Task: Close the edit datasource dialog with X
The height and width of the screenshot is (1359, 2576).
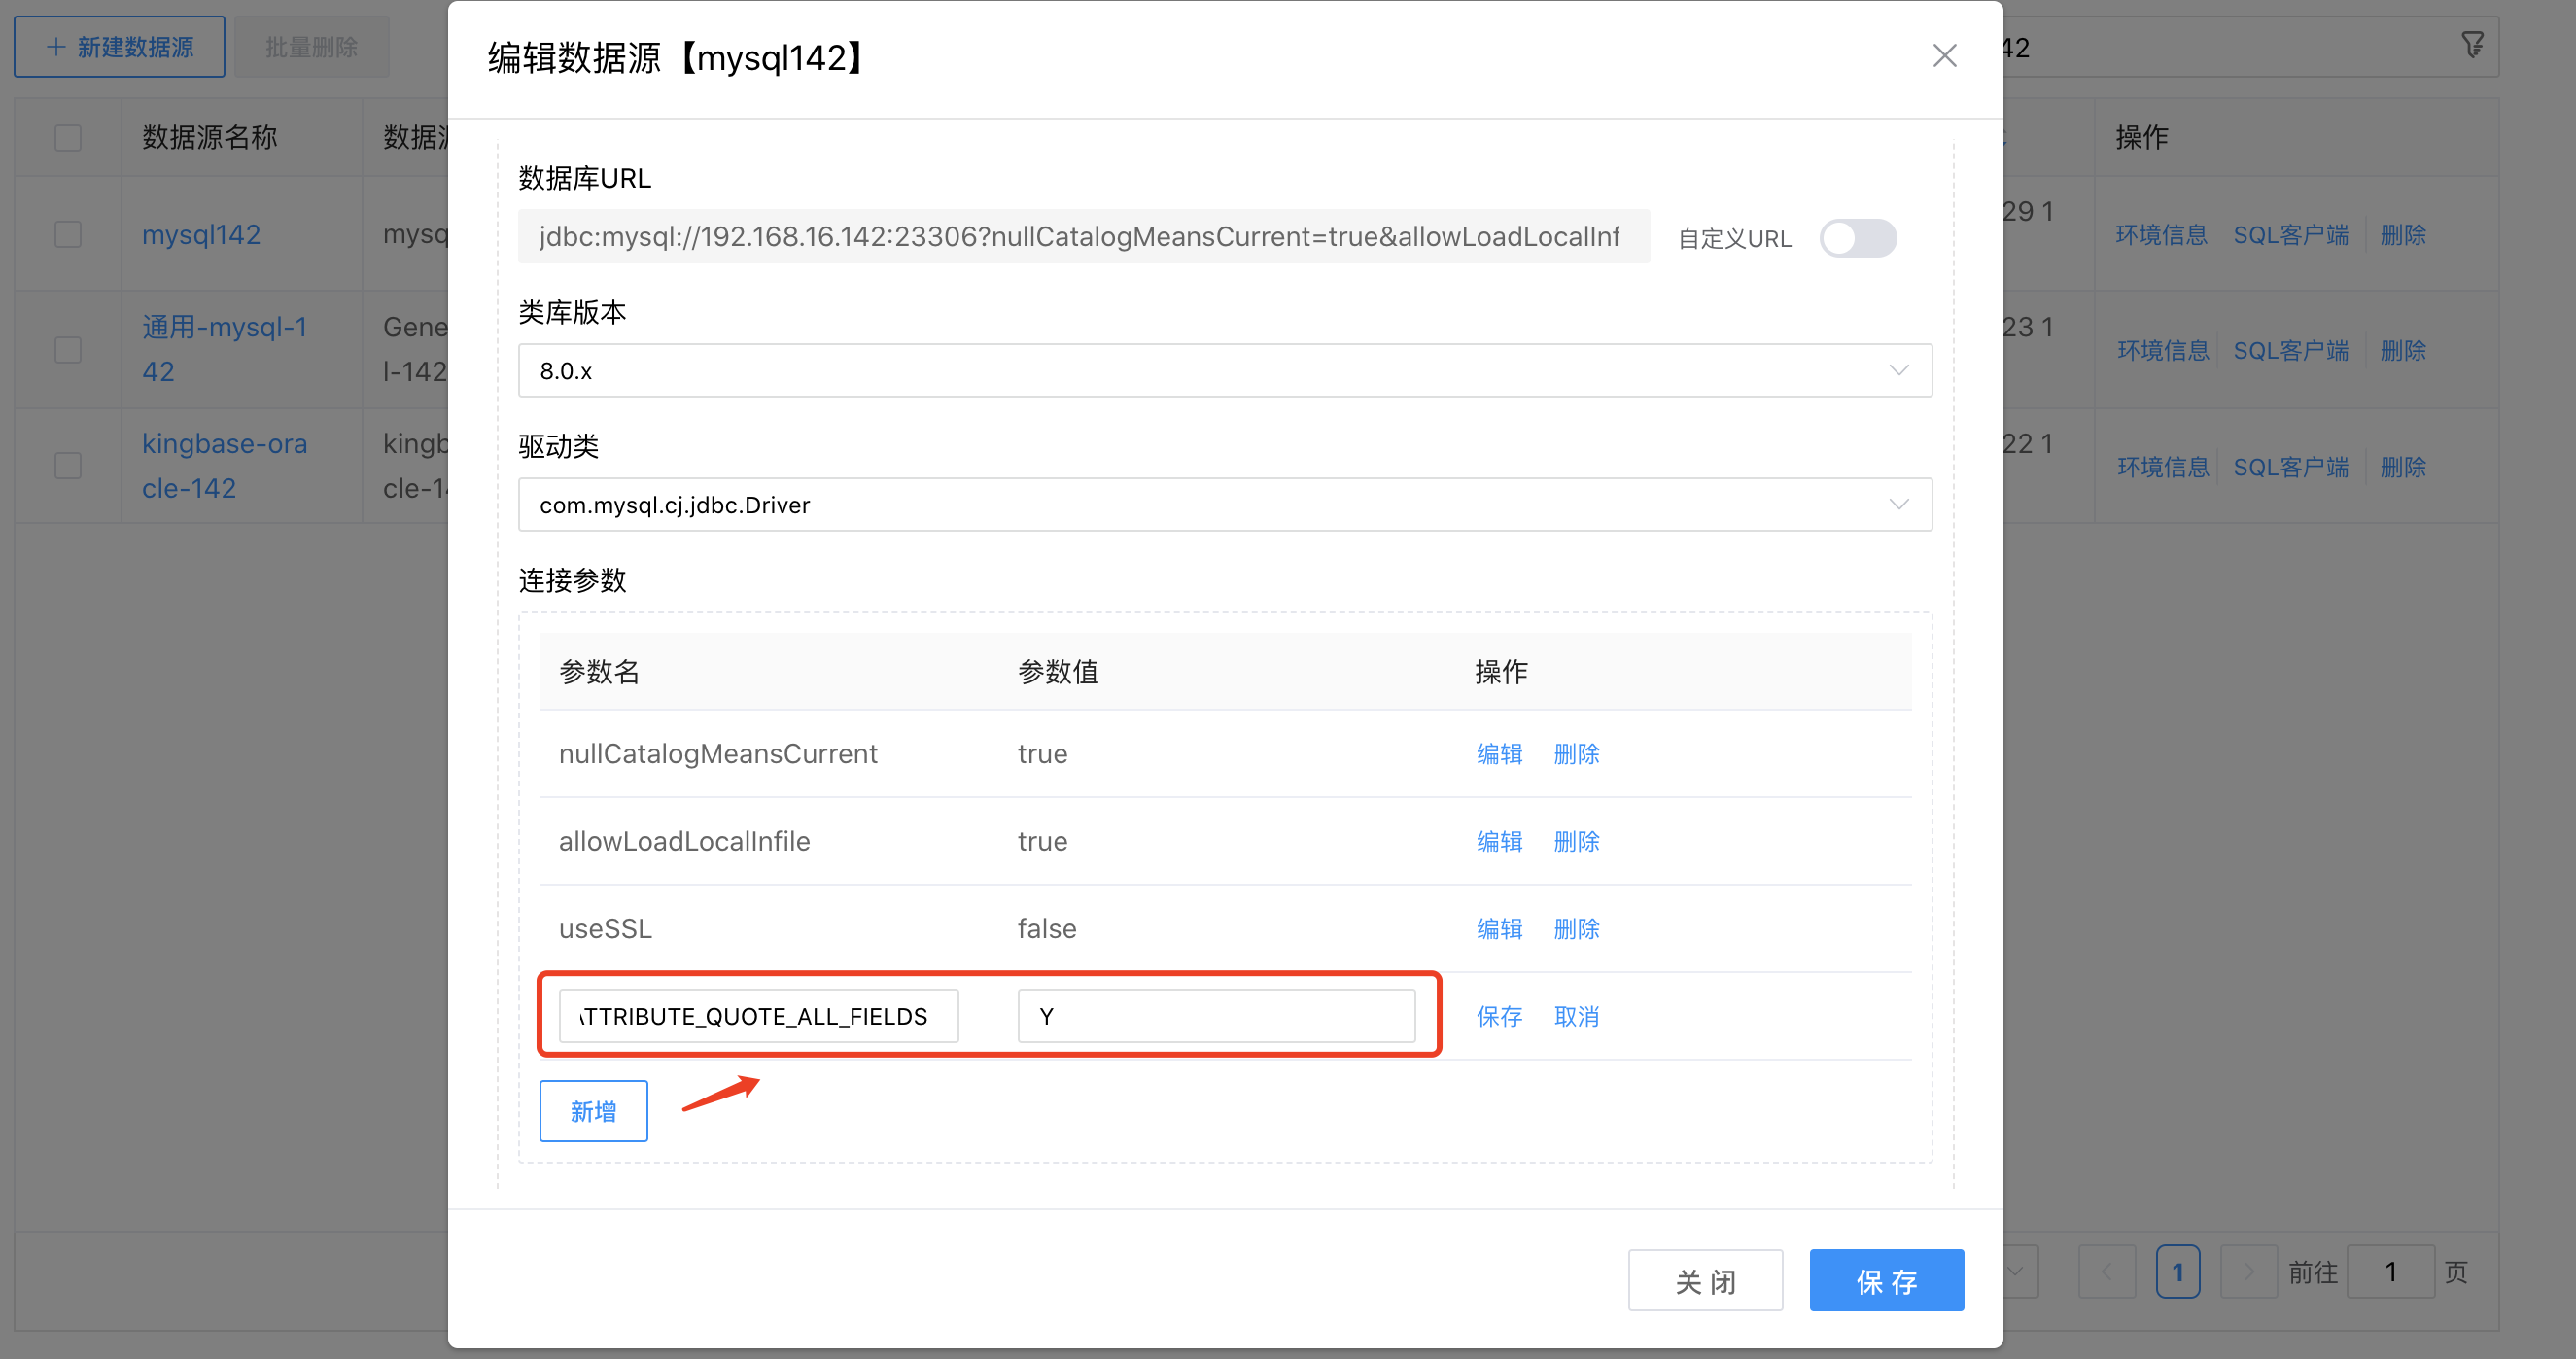Action: click(x=1944, y=55)
